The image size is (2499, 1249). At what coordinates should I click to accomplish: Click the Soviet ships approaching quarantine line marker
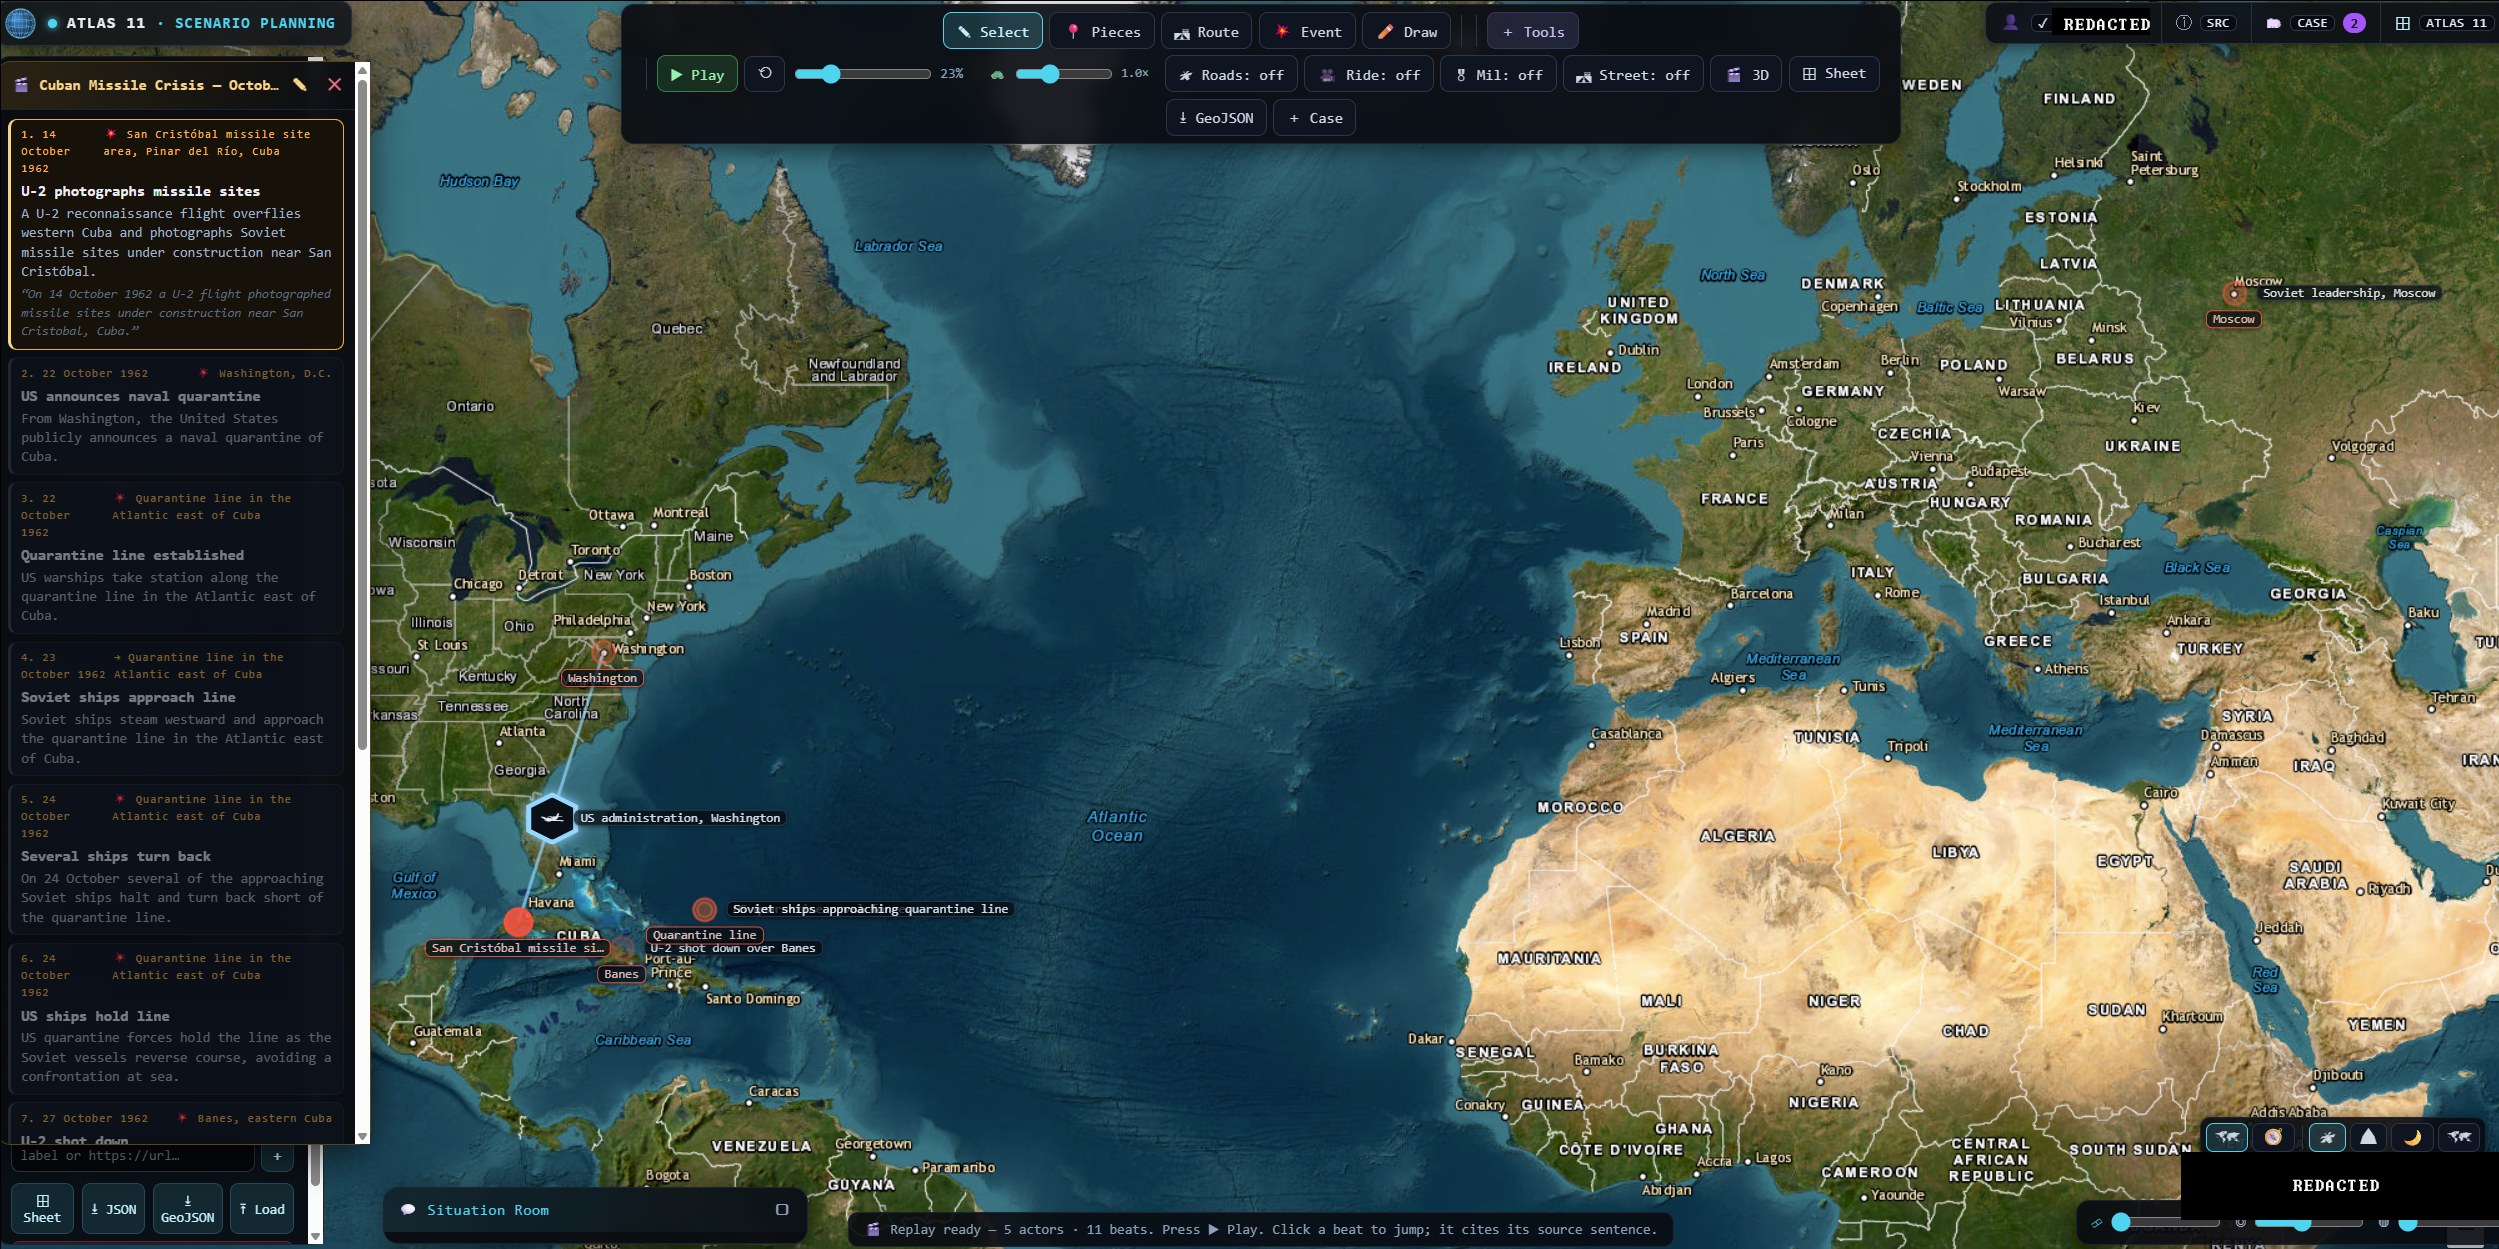click(705, 909)
